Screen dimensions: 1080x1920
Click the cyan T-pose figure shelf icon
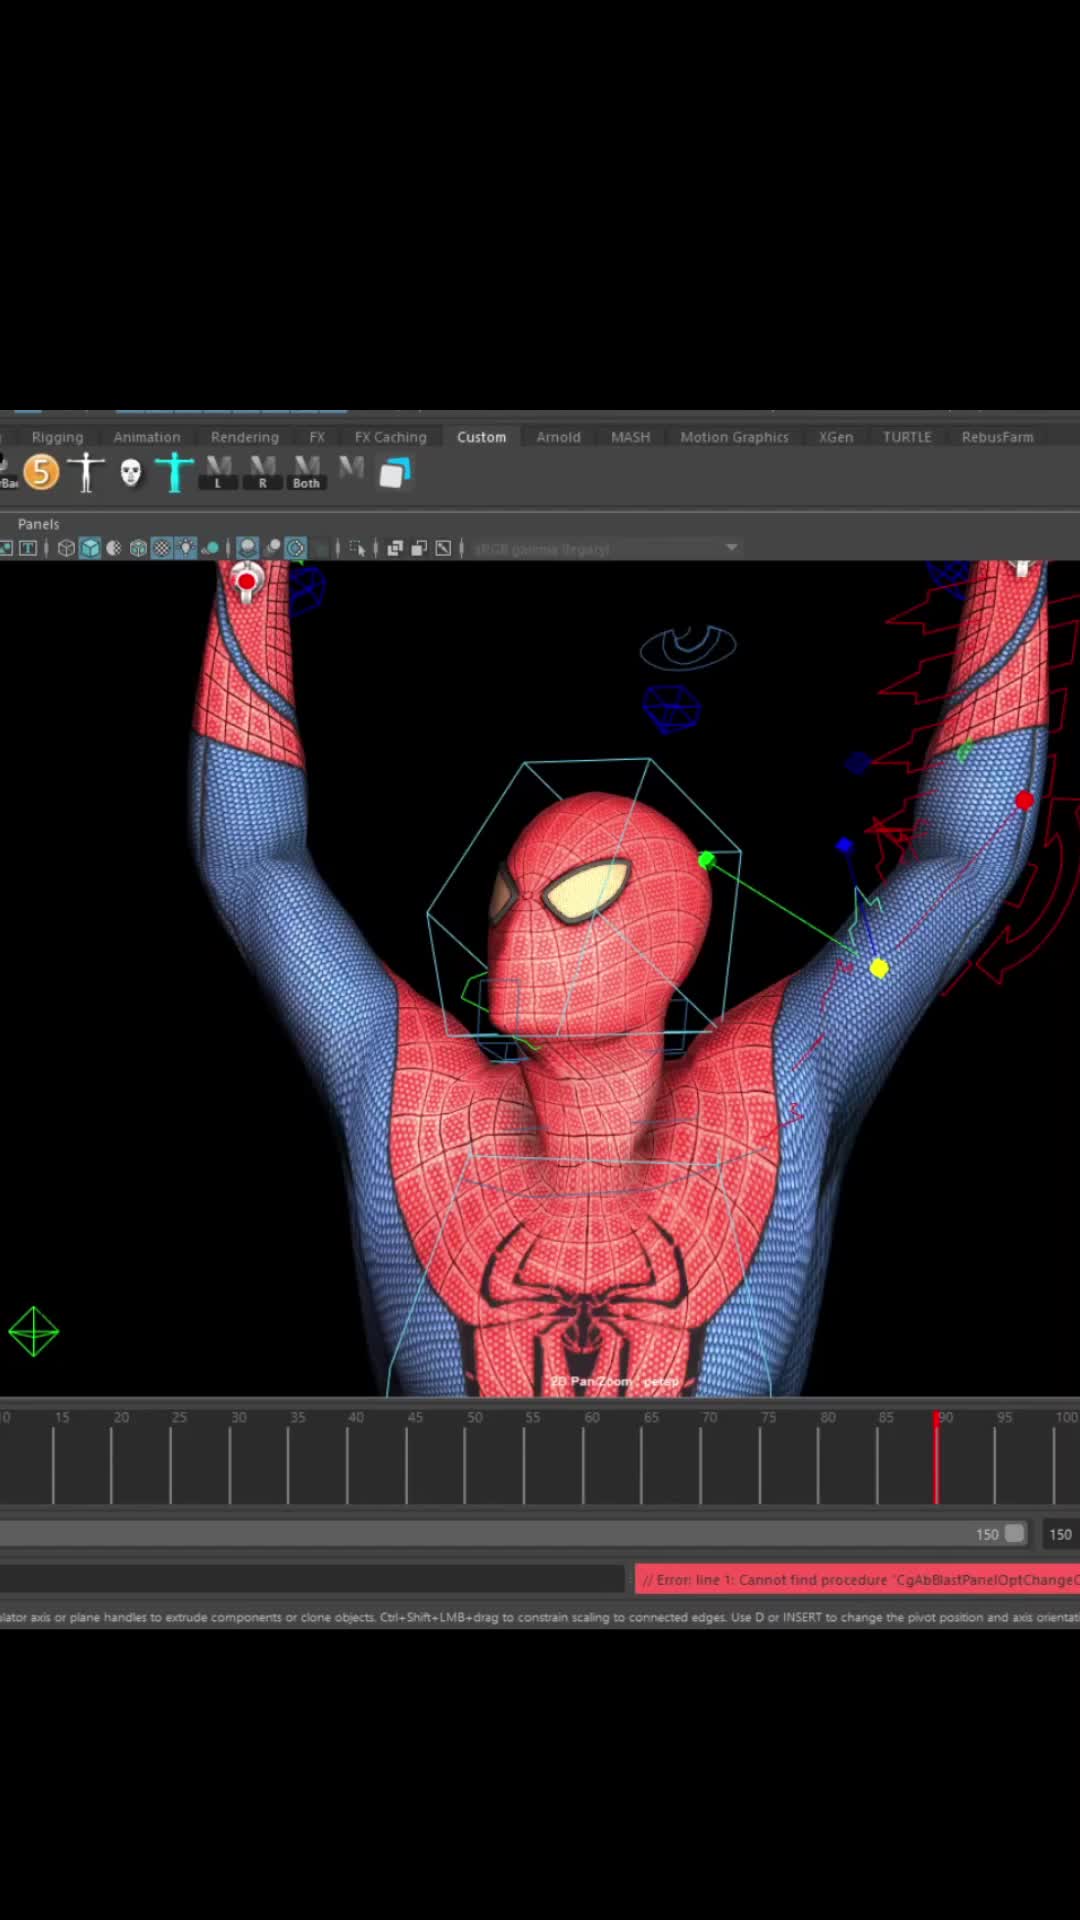[x=174, y=472]
